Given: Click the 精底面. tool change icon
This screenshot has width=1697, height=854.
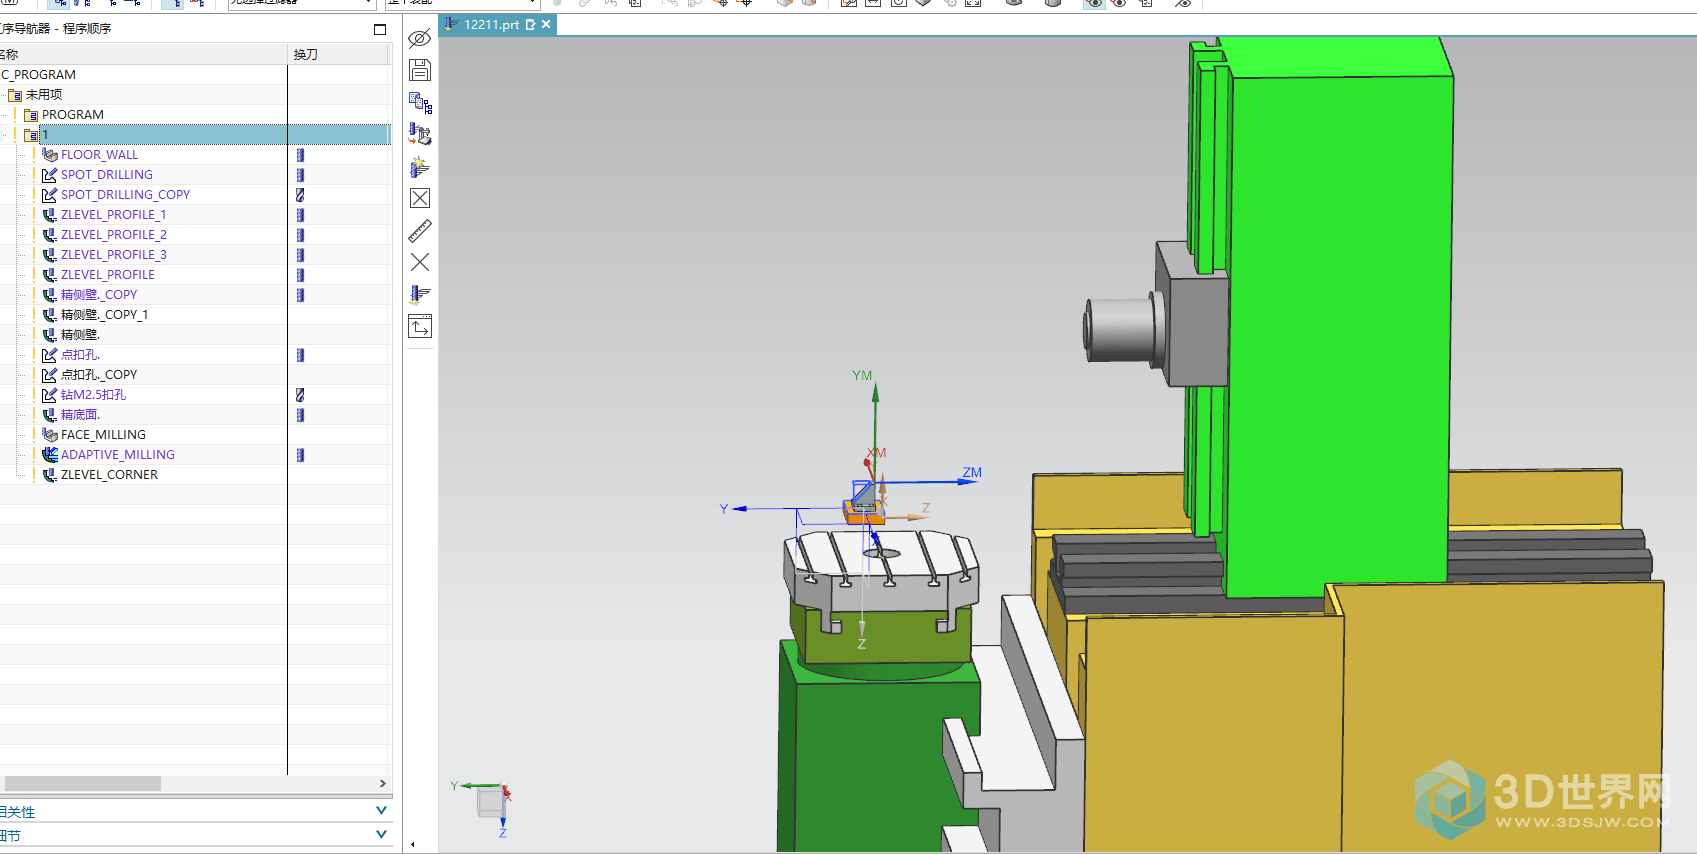Looking at the screenshot, I should (x=300, y=415).
